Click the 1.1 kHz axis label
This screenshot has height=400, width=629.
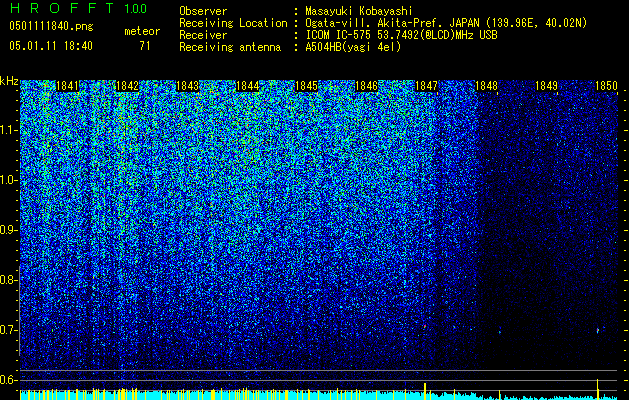click(x=8, y=130)
